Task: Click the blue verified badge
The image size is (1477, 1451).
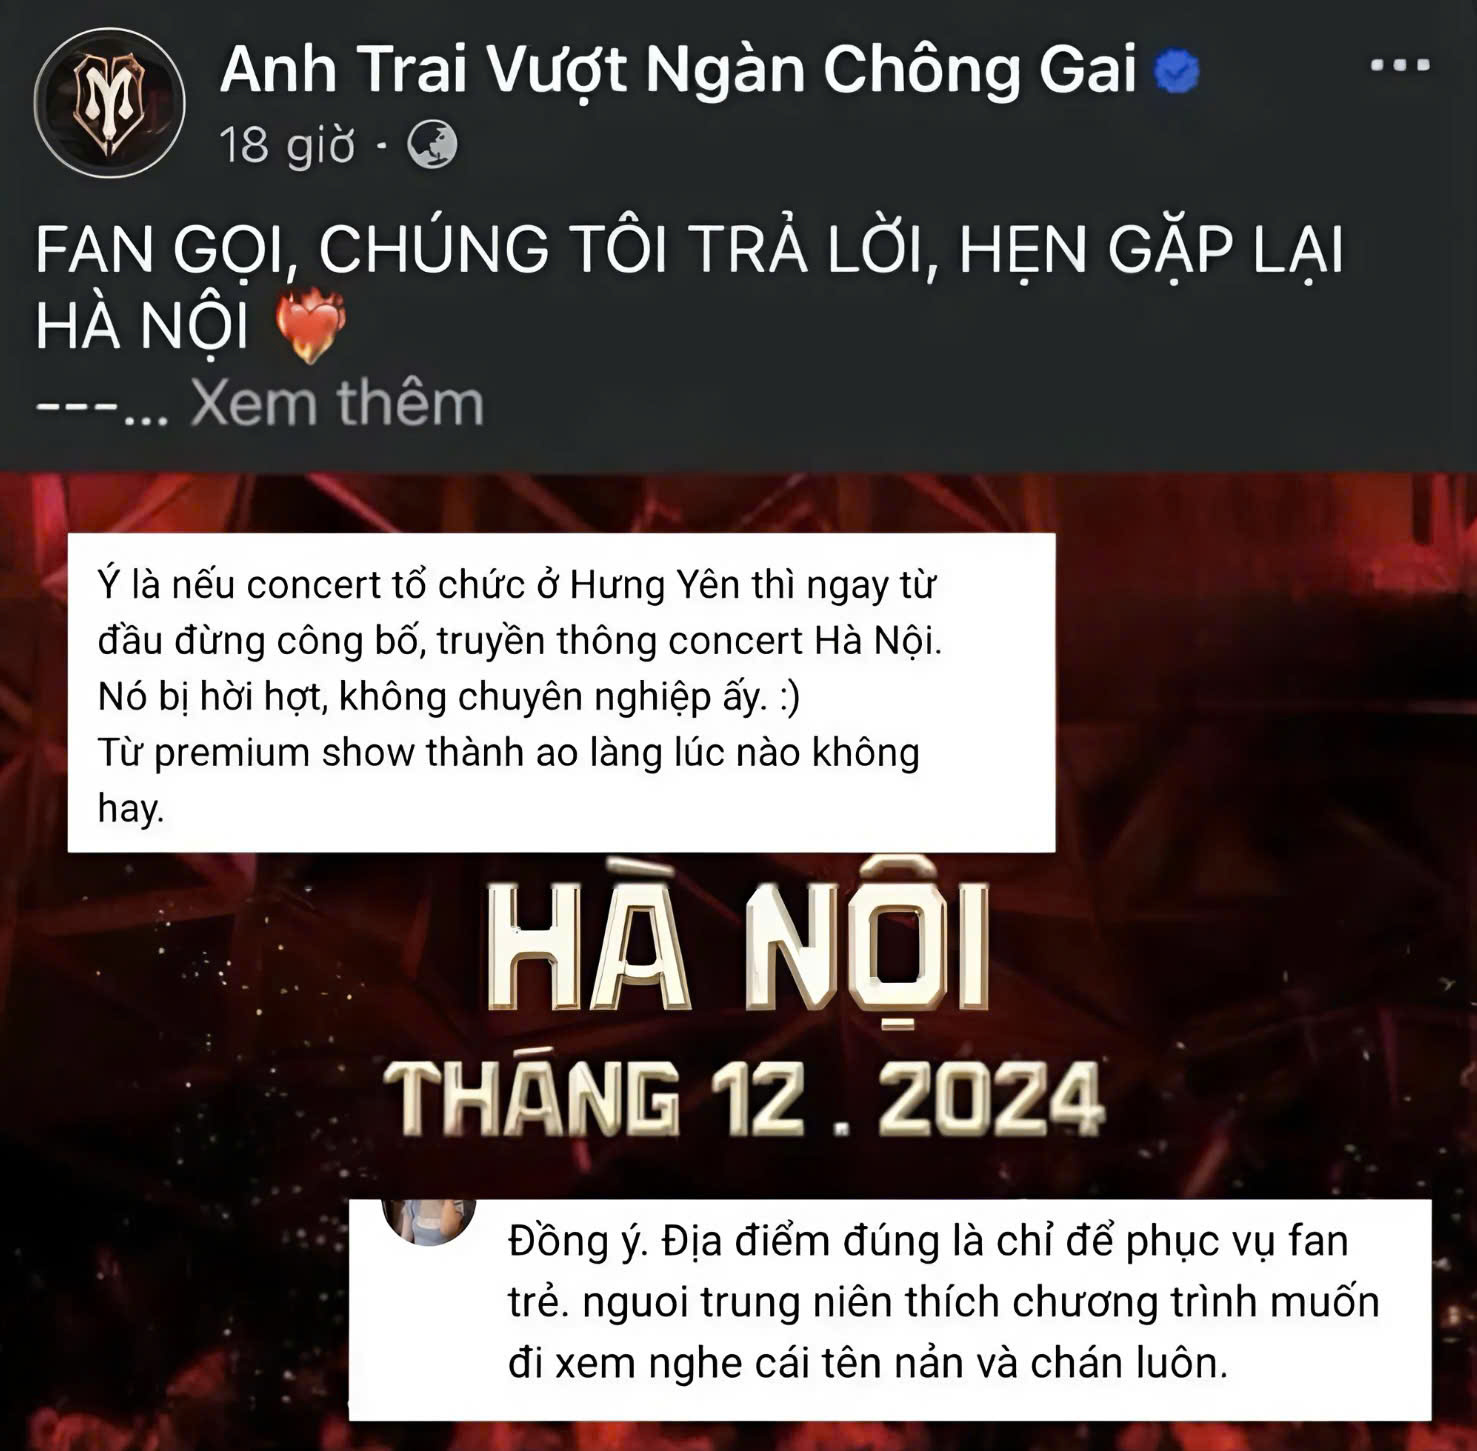Action: click(1178, 73)
